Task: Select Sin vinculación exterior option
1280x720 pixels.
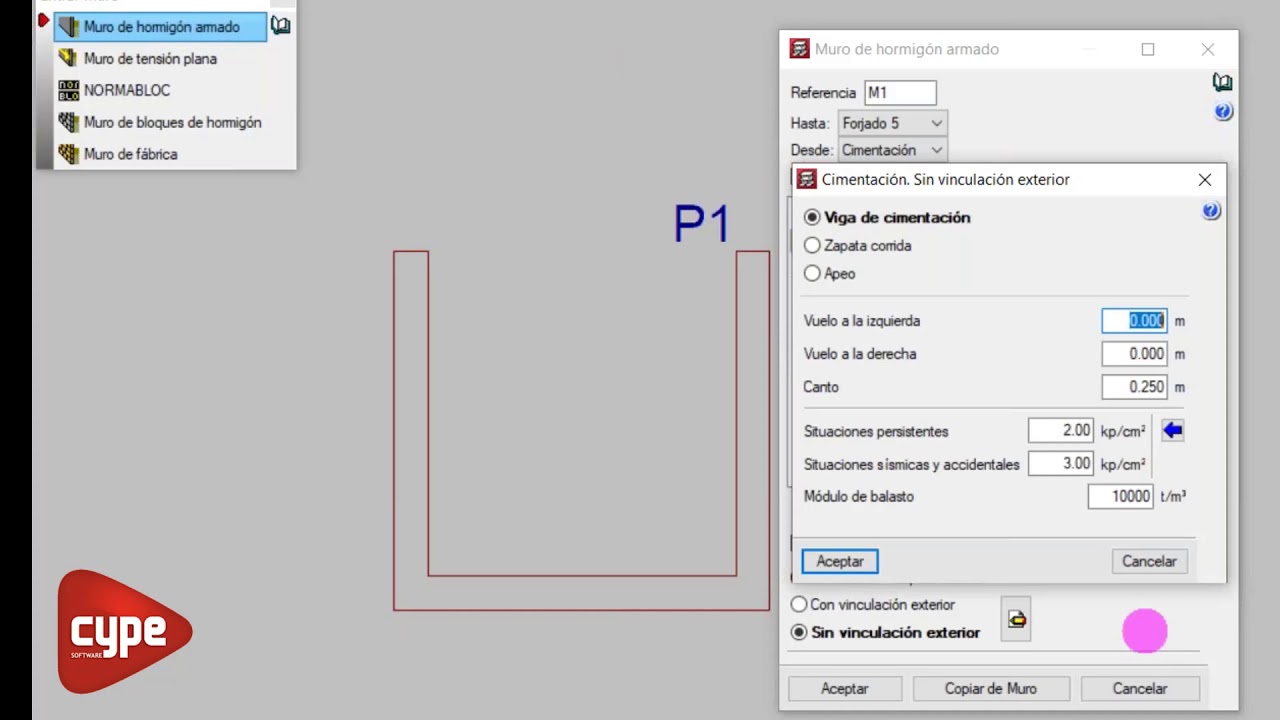Action: [x=799, y=632]
